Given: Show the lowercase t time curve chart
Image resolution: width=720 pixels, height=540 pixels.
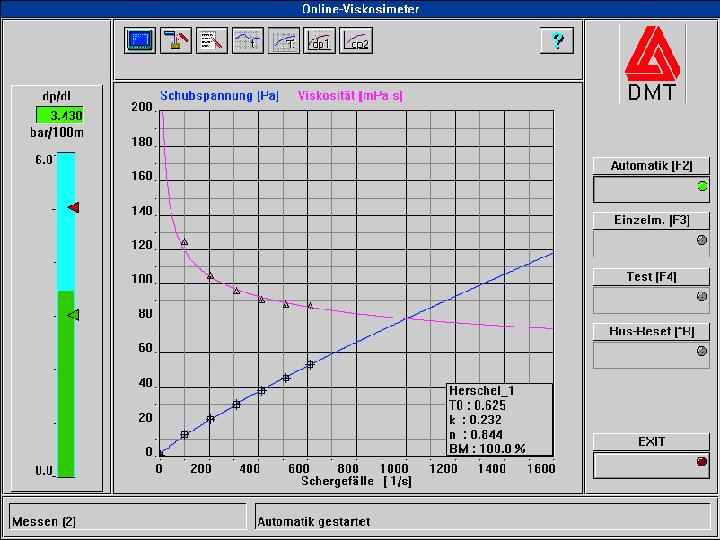Looking at the screenshot, I should (248, 40).
